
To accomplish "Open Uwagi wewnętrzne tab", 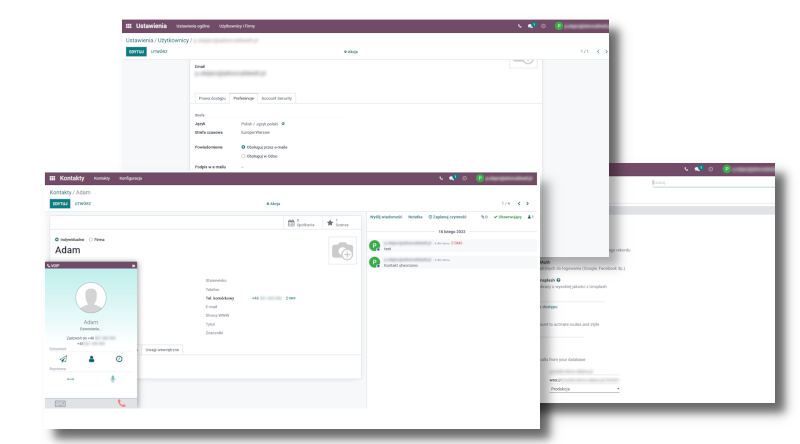I will point(162,350).
